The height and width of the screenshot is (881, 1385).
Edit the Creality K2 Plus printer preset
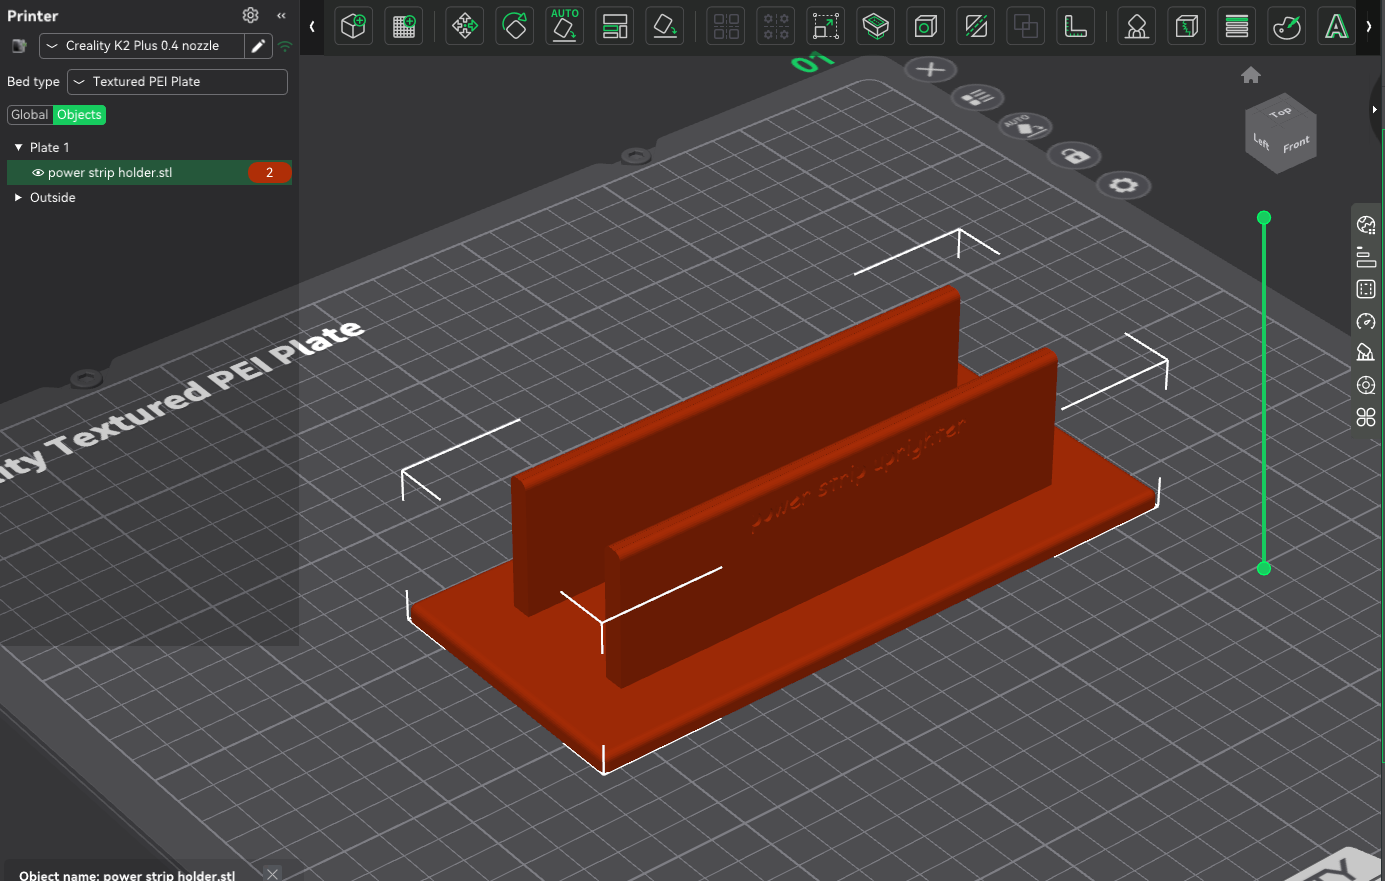[x=258, y=46]
